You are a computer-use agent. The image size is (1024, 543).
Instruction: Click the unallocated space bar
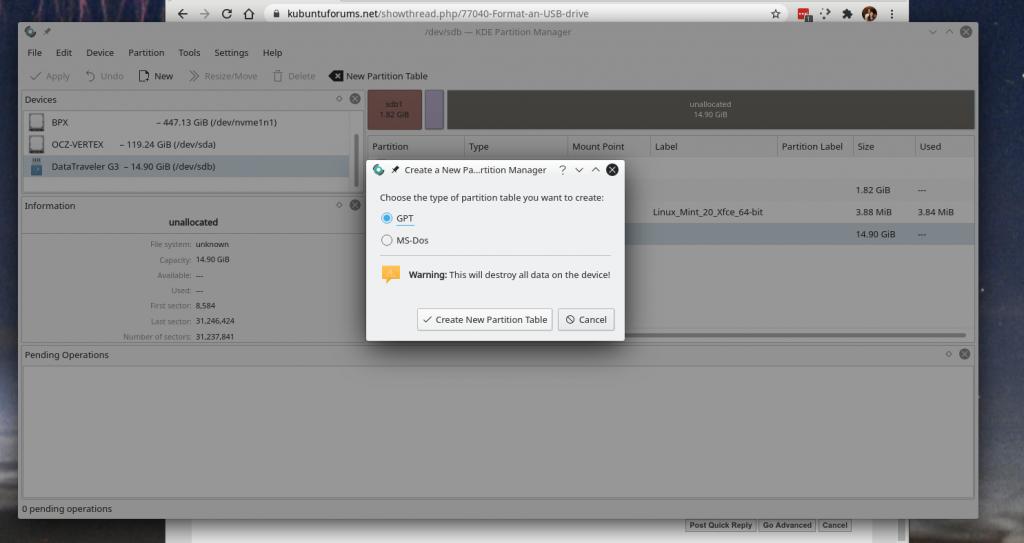tap(710, 109)
